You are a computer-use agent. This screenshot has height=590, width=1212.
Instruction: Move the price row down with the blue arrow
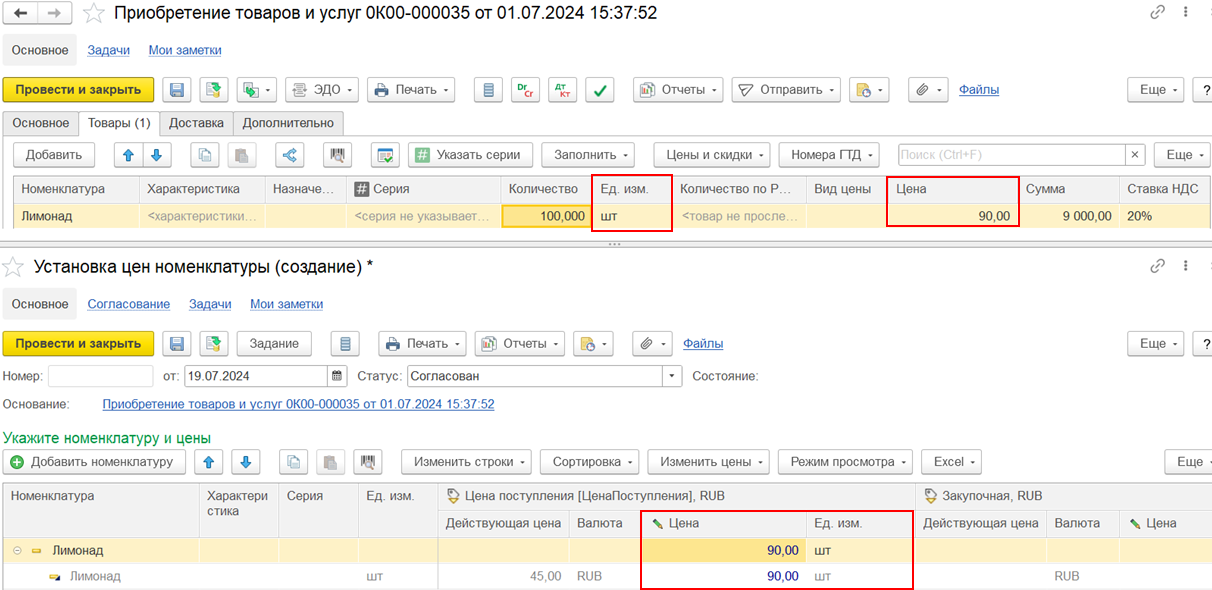pyautogui.click(x=246, y=462)
